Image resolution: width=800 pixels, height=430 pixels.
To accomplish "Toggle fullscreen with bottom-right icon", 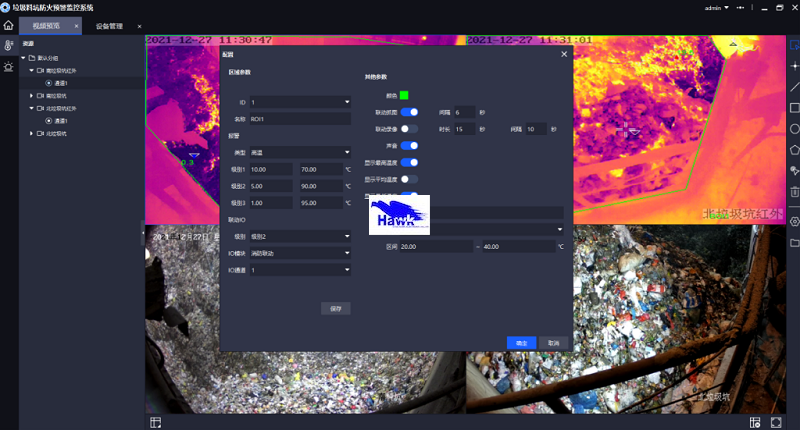I will 776,422.
